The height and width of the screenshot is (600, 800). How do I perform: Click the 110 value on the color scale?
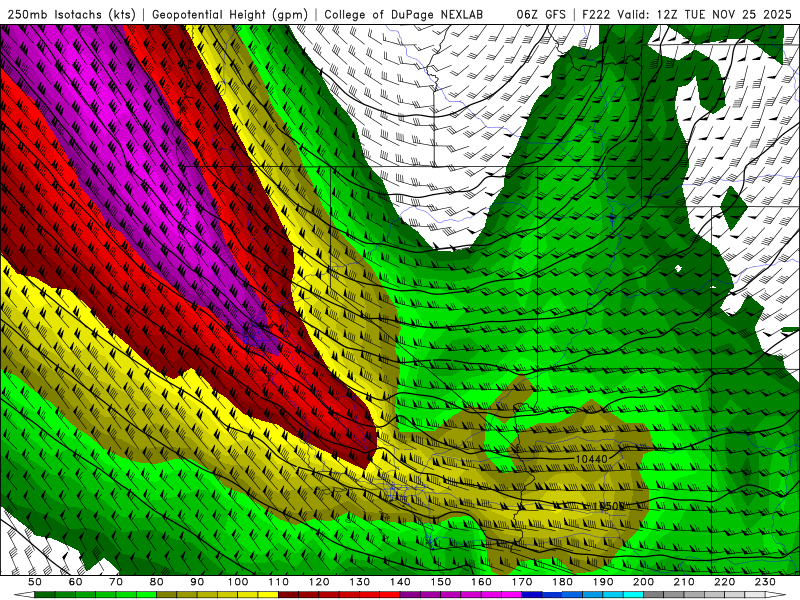click(x=279, y=582)
